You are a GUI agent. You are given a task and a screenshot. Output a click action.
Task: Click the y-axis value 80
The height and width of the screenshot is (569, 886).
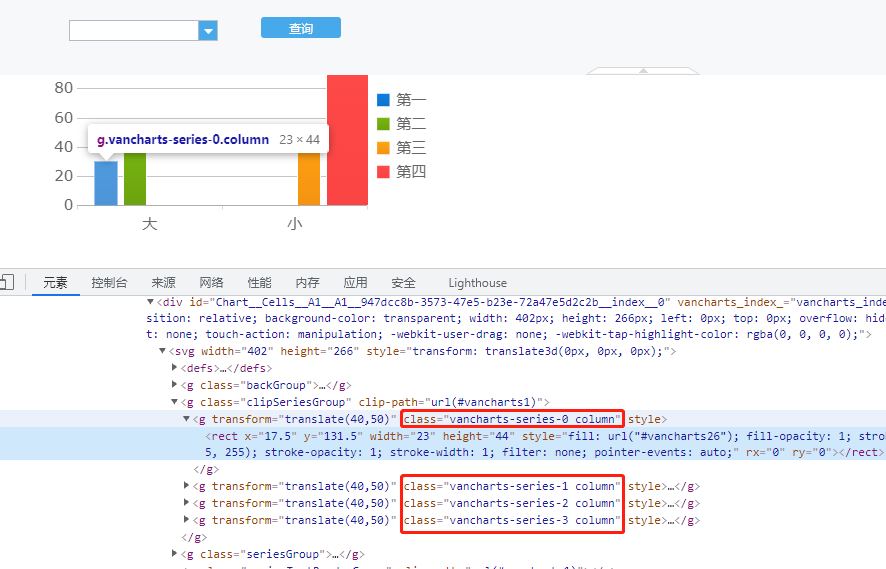coord(64,88)
